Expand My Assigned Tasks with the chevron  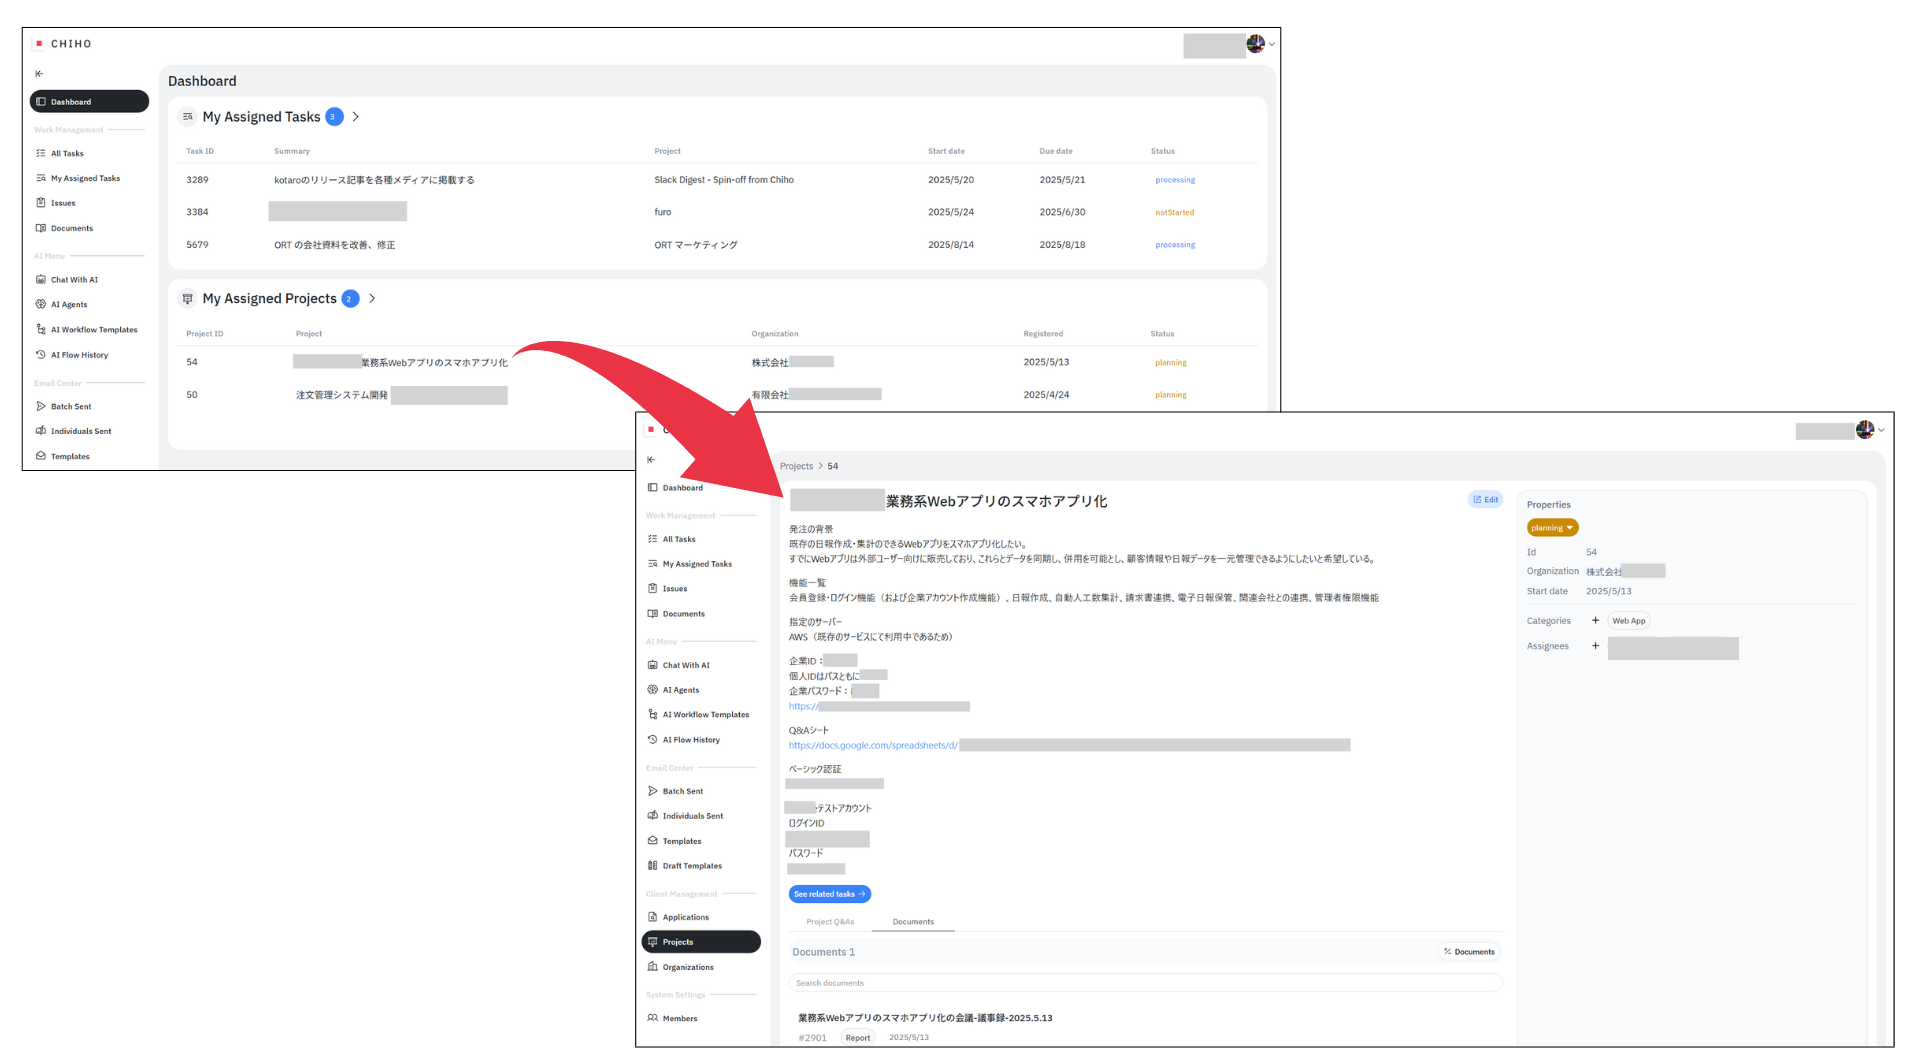[356, 117]
